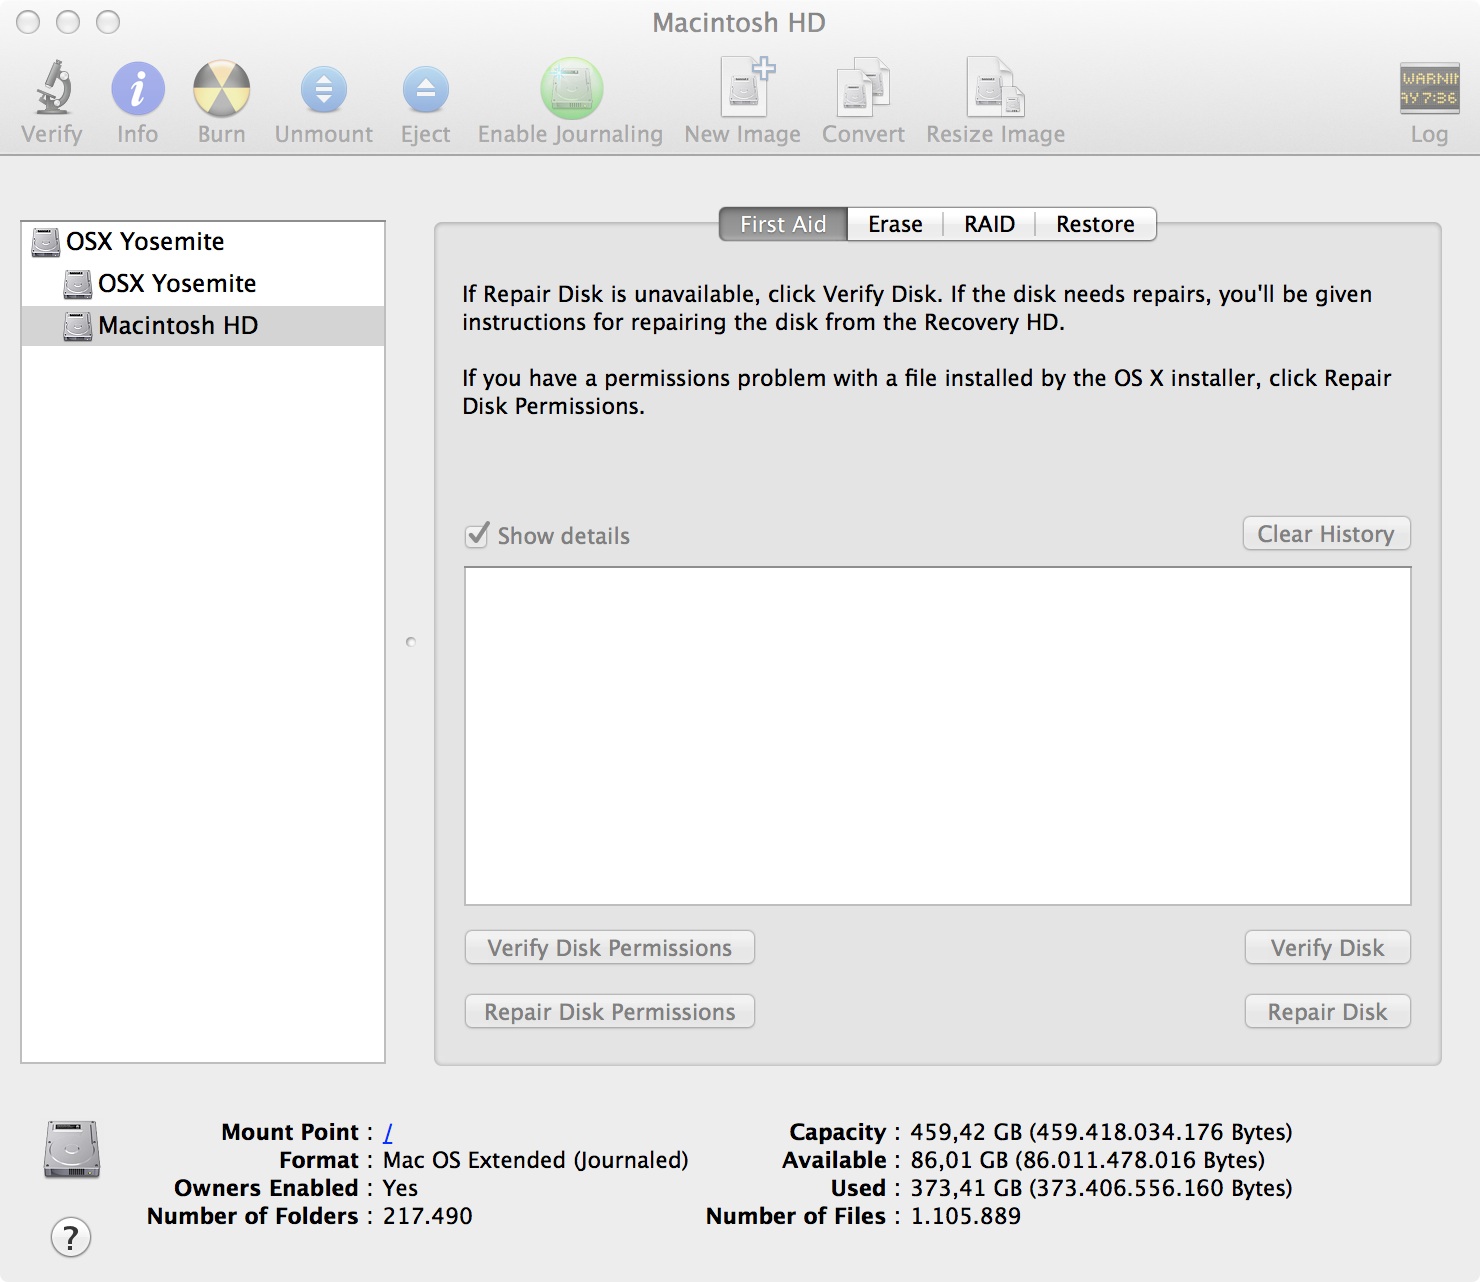
Task: Click the Format value Mac OS Extended (Journaled)
Action: click(x=536, y=1160)
